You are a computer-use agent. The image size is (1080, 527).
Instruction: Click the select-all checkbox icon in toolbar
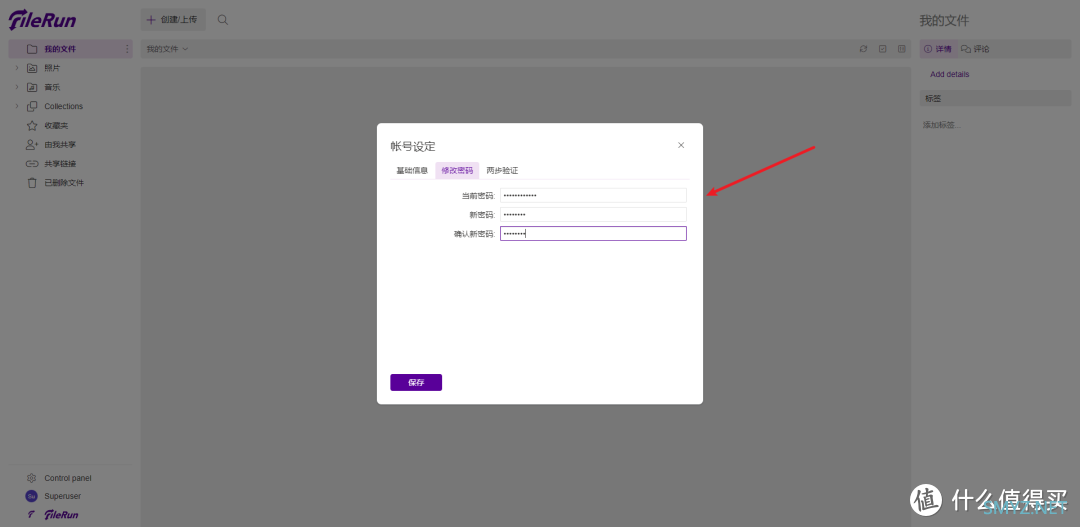pyautogui.click(x=882, y=49)
